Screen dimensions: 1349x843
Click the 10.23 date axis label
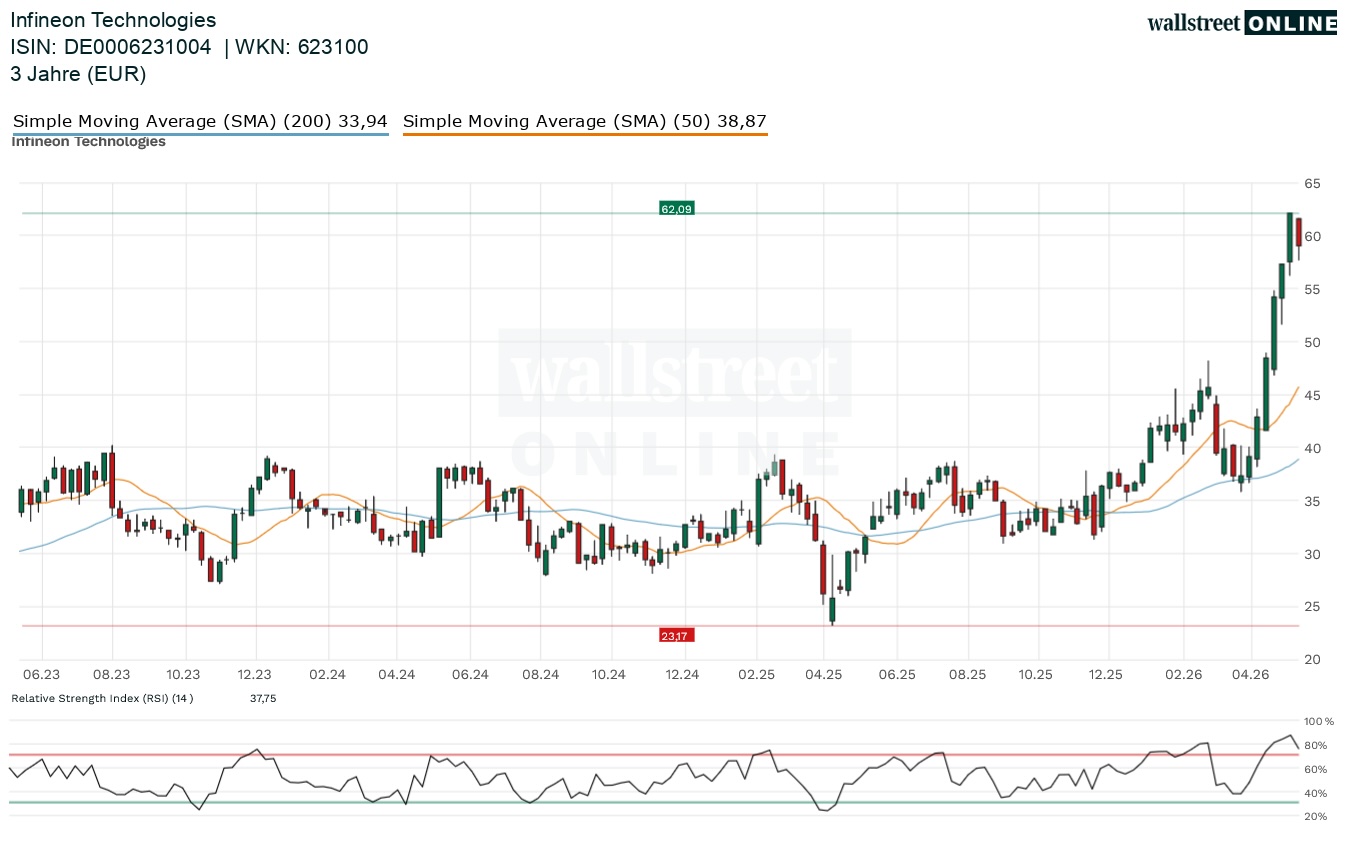(x=184, y=675)
